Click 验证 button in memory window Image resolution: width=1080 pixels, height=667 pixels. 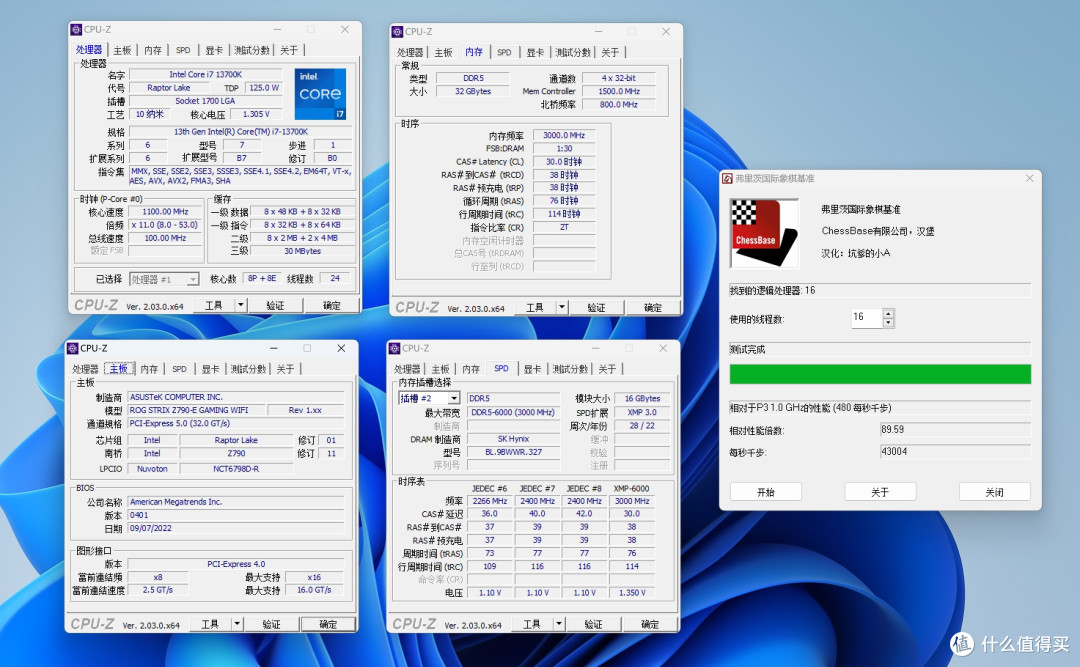596,307
